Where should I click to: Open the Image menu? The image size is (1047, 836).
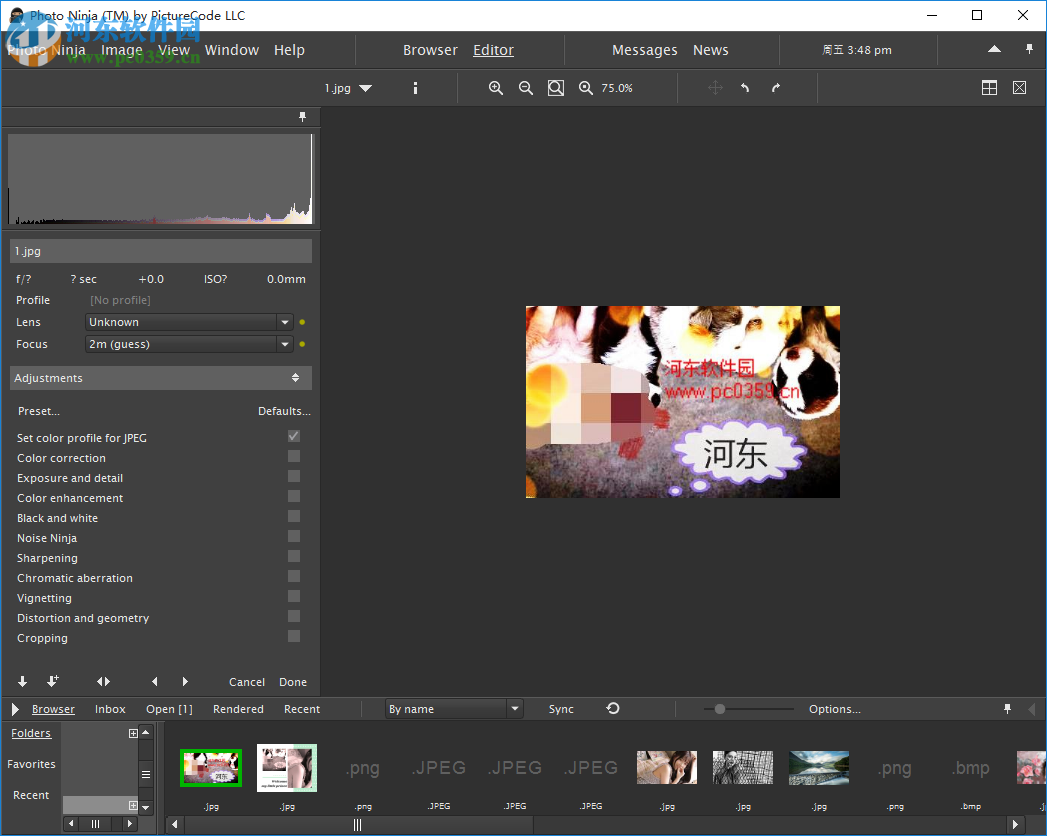(121, 50)
